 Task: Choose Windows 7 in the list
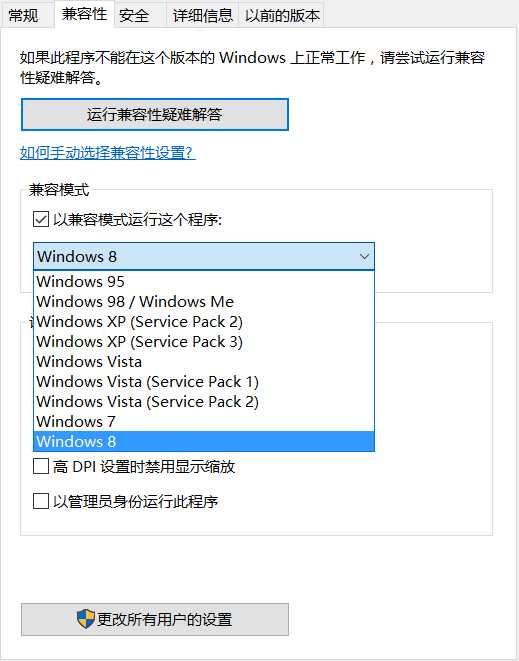(204, 422)
